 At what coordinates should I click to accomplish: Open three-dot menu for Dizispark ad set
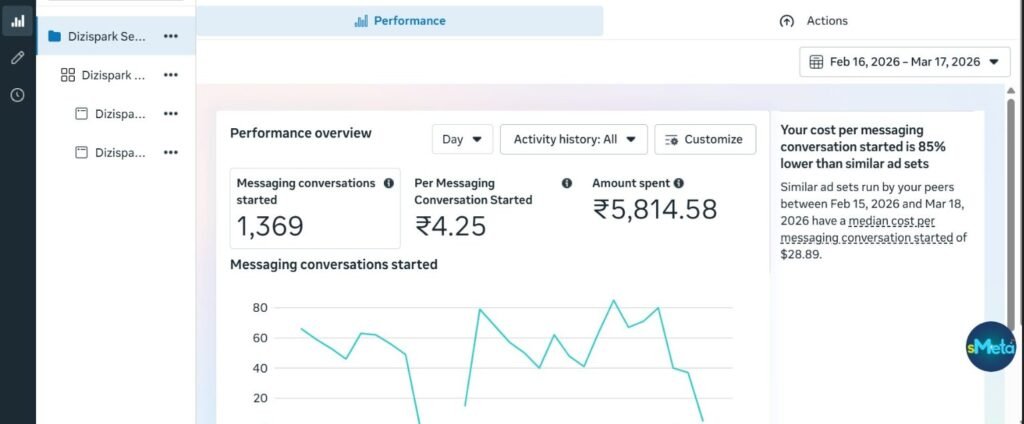click(170, 75)
